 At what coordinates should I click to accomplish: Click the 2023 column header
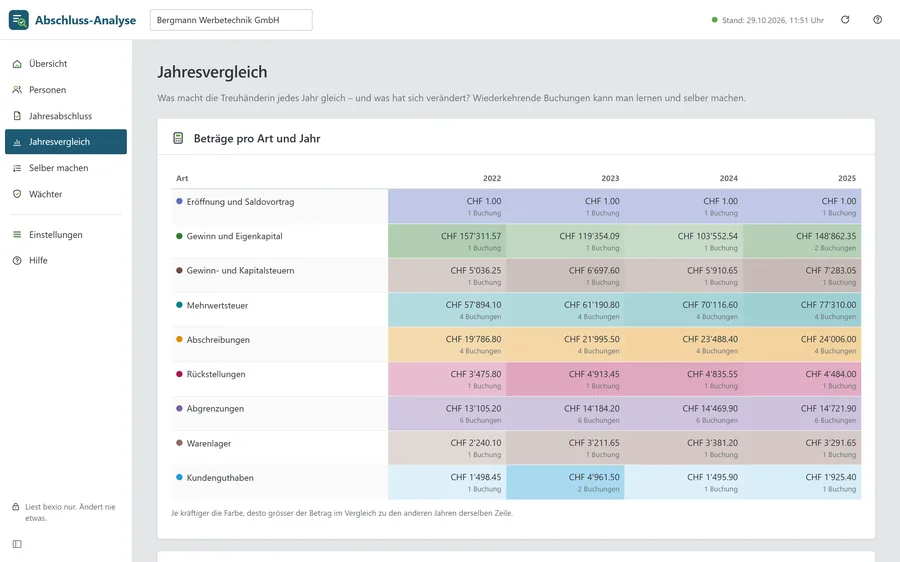[610, 179]
